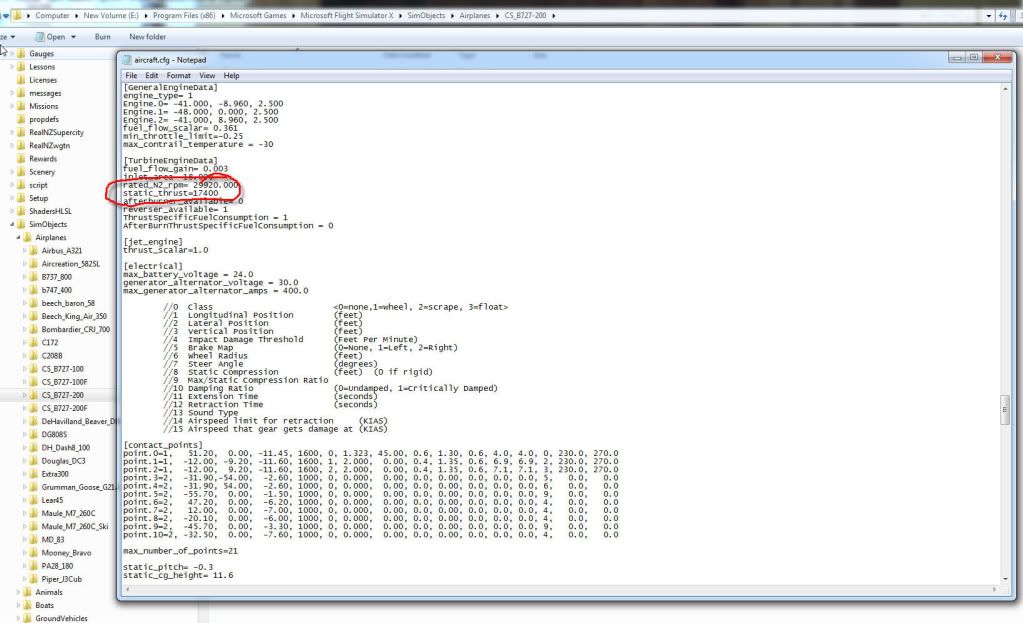The image size is (1023, 623).
Task: Click the Burn button in Explorer toolbar
Action: tap(102, 37)
